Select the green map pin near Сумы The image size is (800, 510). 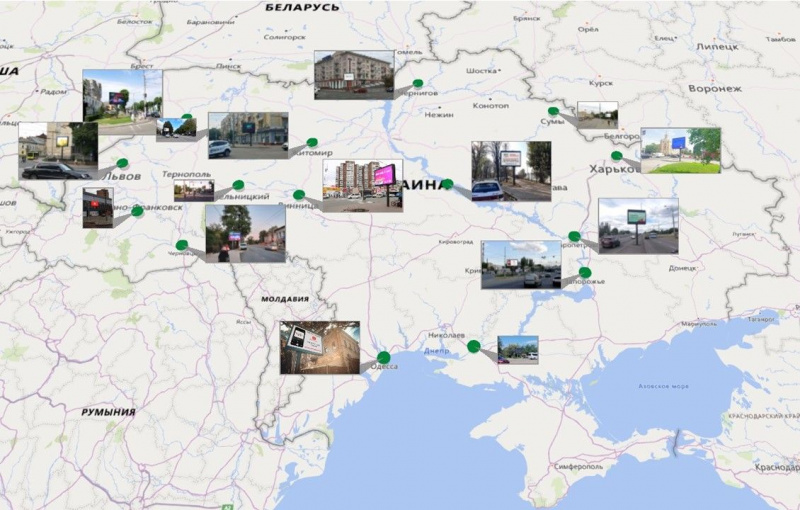553,111
